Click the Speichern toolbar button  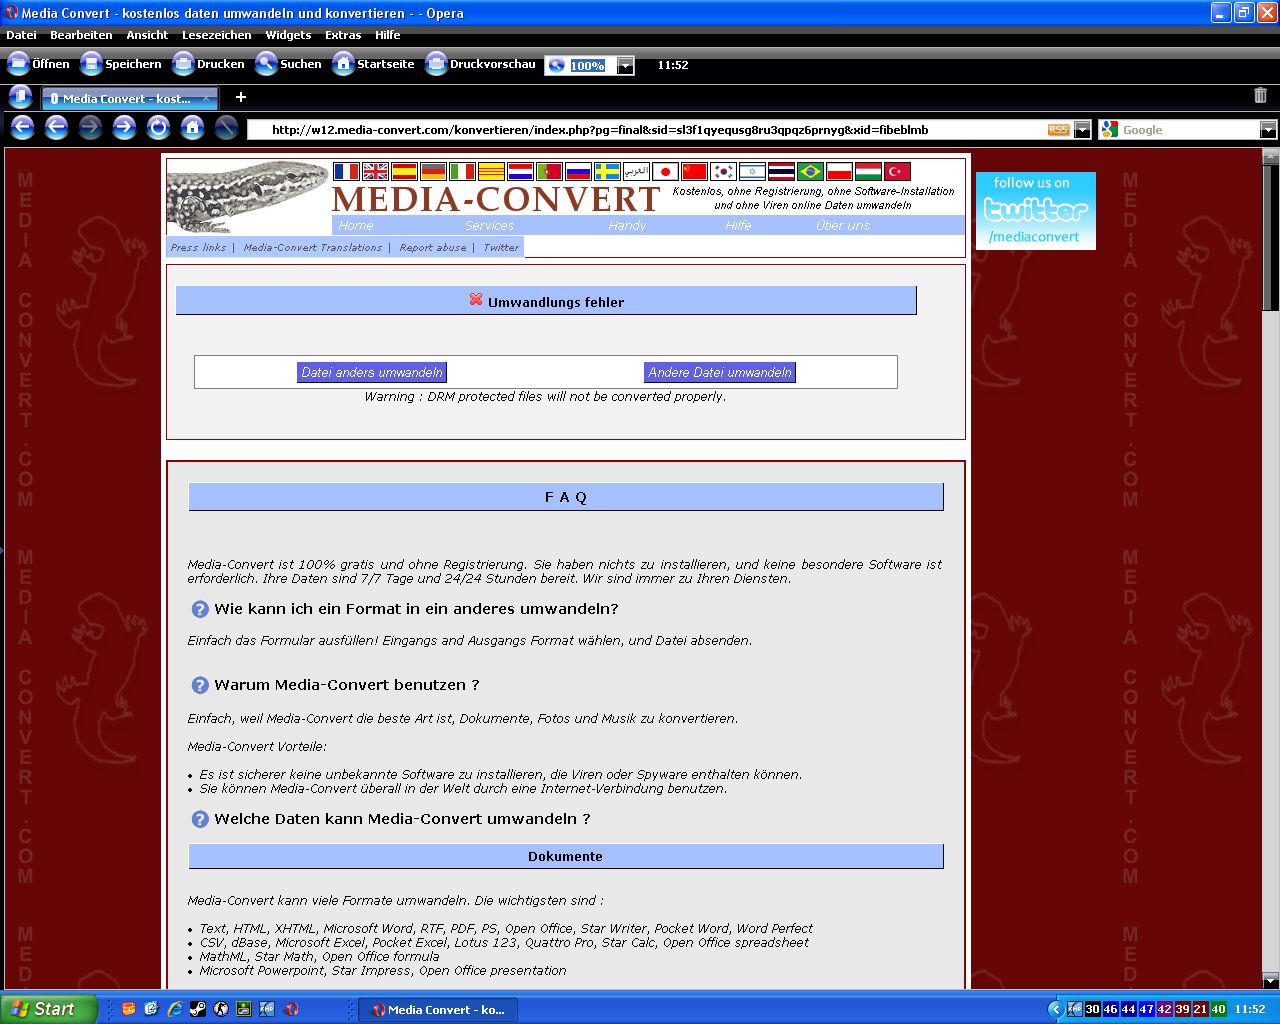[x=121, y=64]
